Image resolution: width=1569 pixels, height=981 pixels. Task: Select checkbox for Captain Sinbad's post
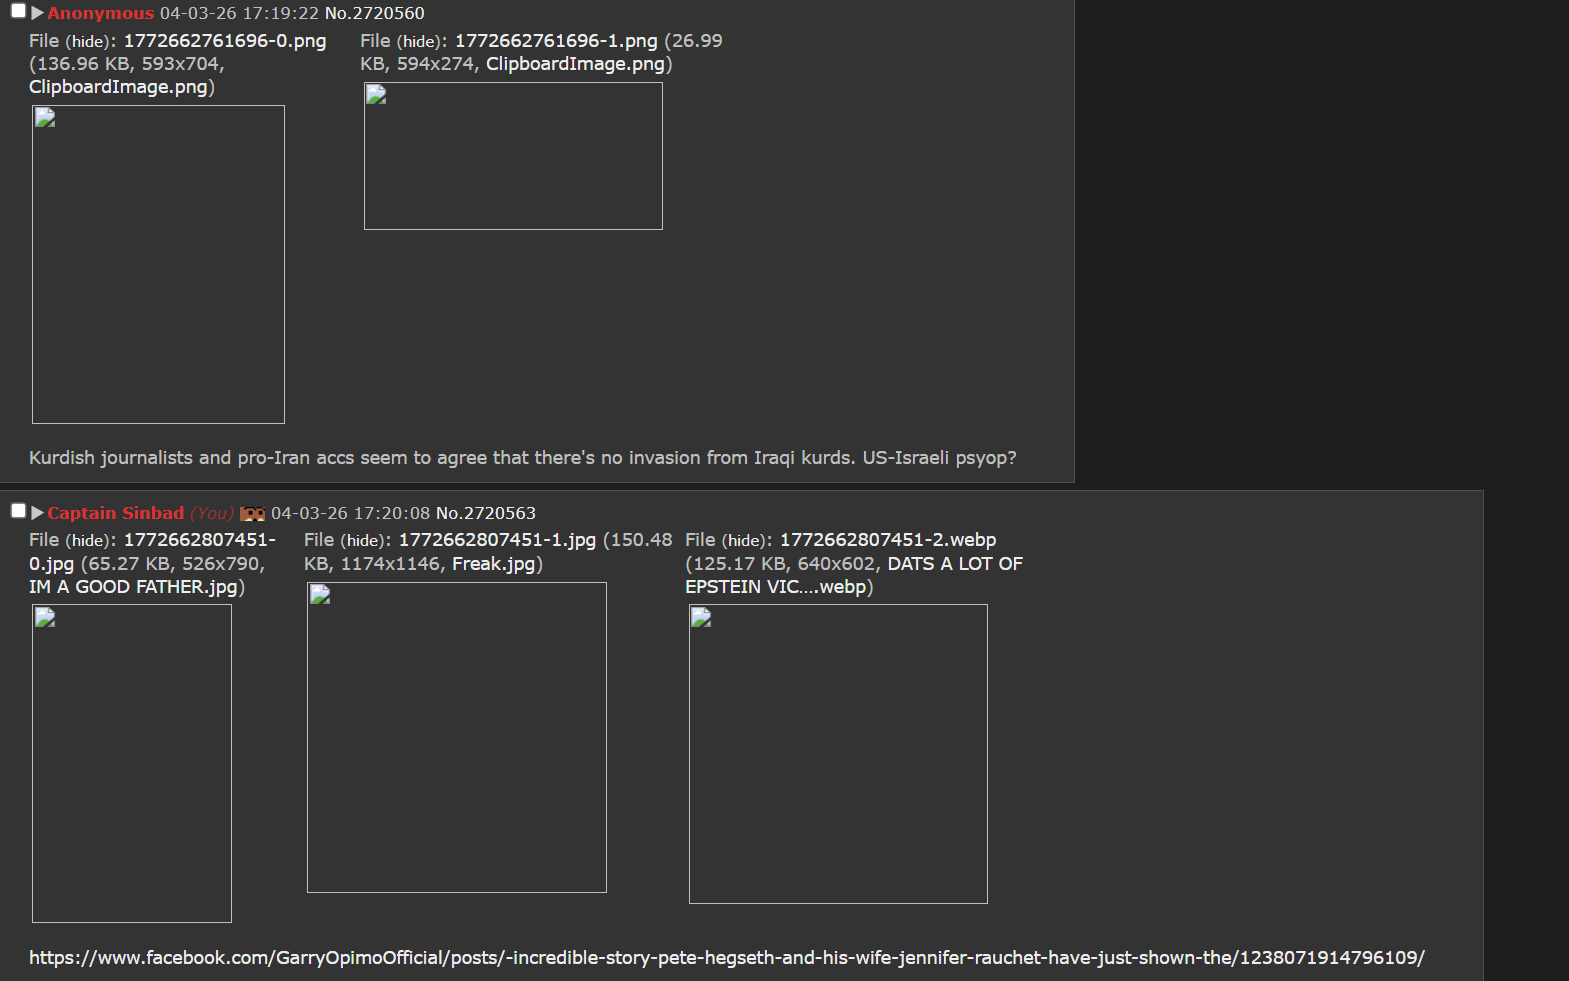coord(18,511)
